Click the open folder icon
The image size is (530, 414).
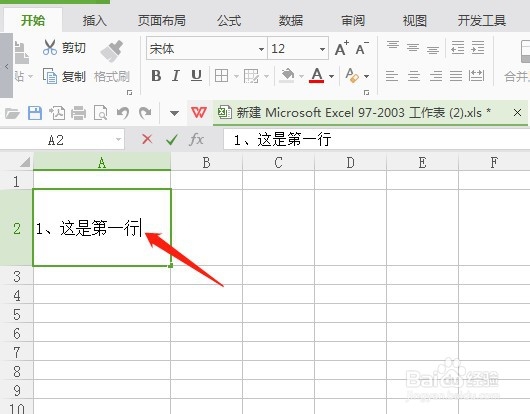click(x=12, y=113)
